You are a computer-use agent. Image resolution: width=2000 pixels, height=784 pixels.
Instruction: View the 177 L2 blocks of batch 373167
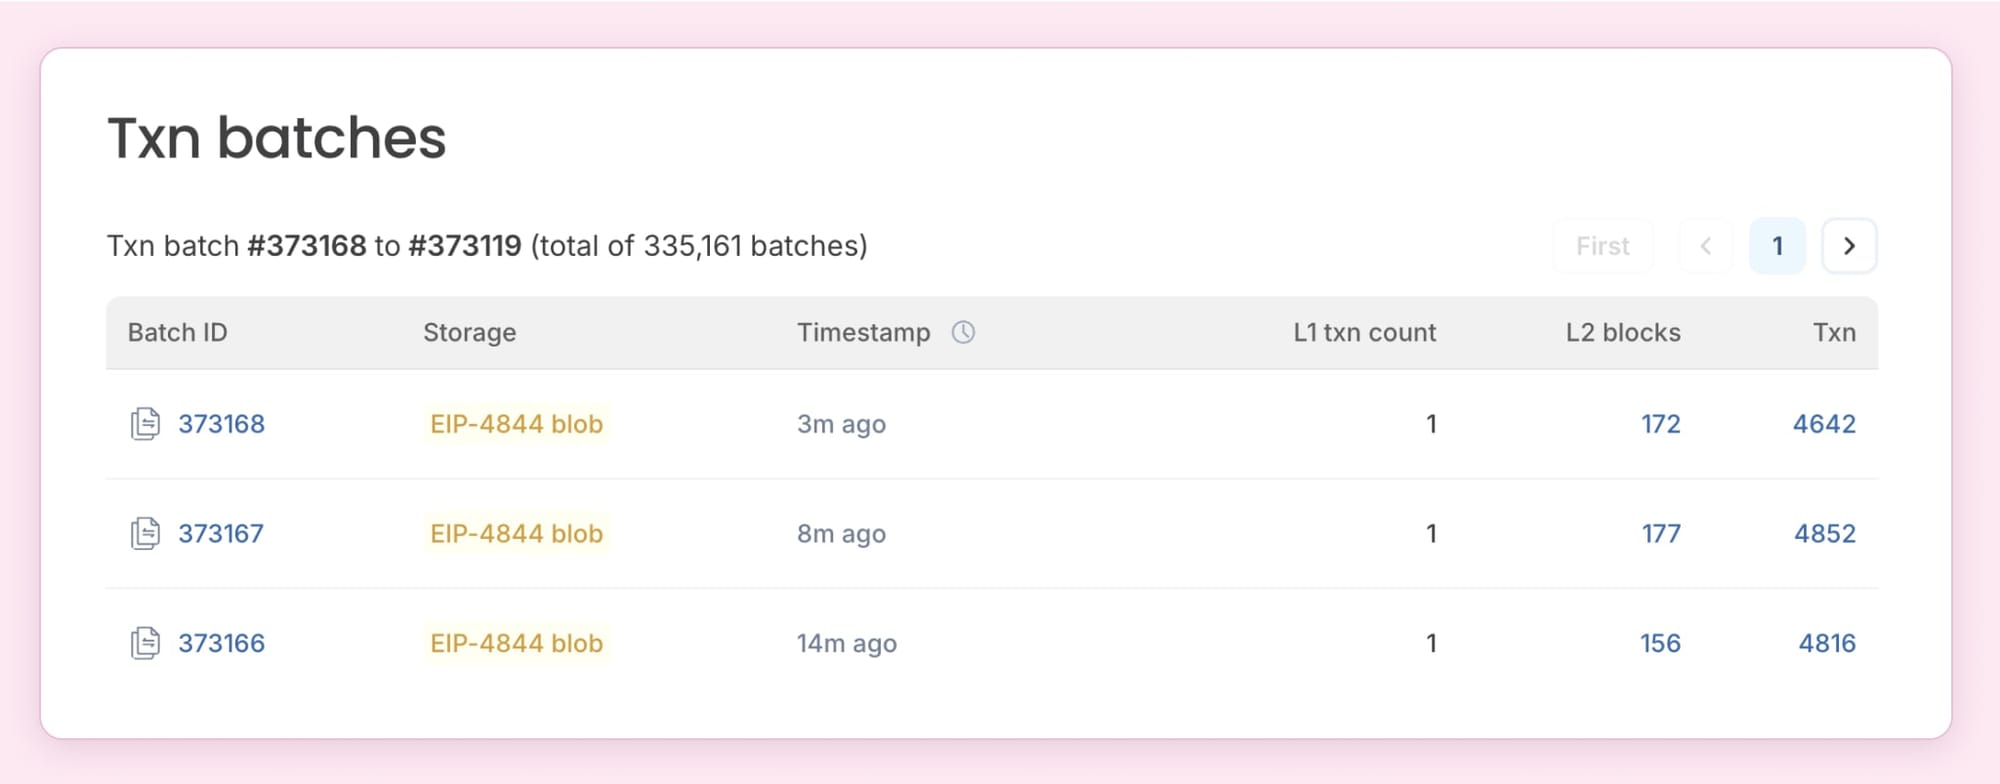(1659, 533)
